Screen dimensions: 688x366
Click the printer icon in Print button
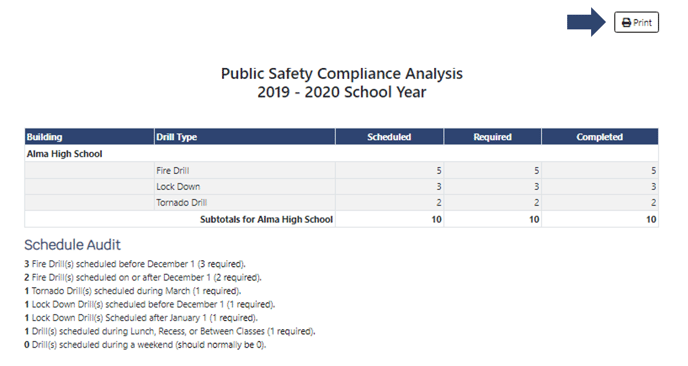tap(626, 23)
